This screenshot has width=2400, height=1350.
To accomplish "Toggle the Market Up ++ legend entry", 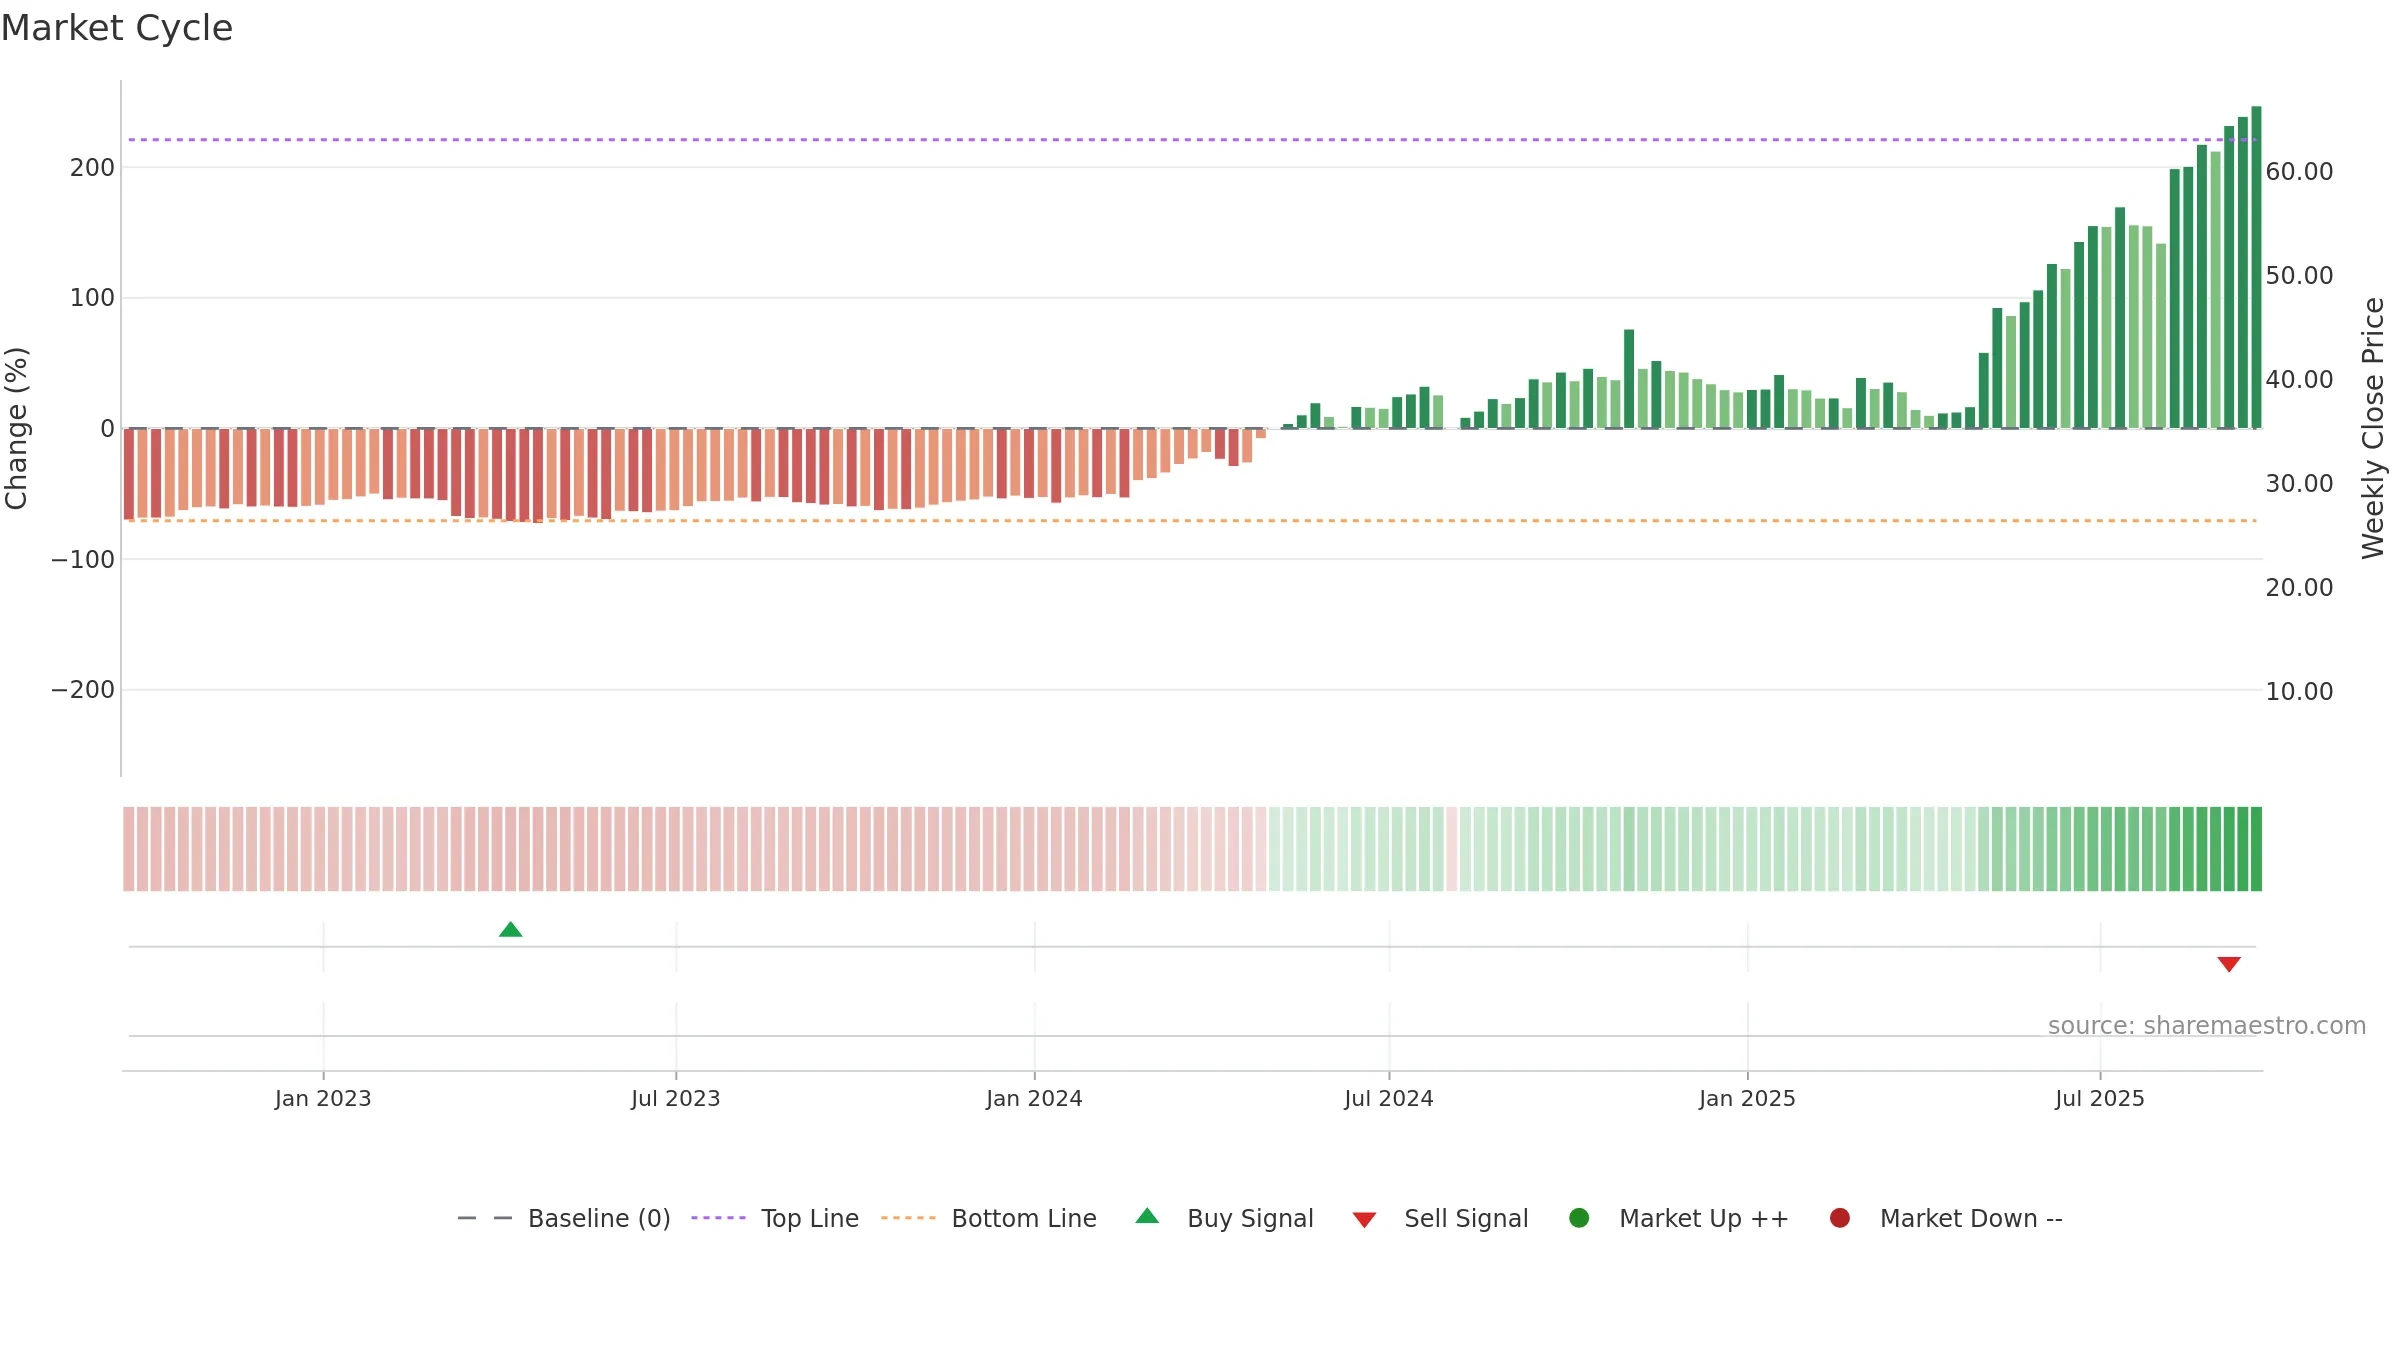I will tap(1679, 1218).
